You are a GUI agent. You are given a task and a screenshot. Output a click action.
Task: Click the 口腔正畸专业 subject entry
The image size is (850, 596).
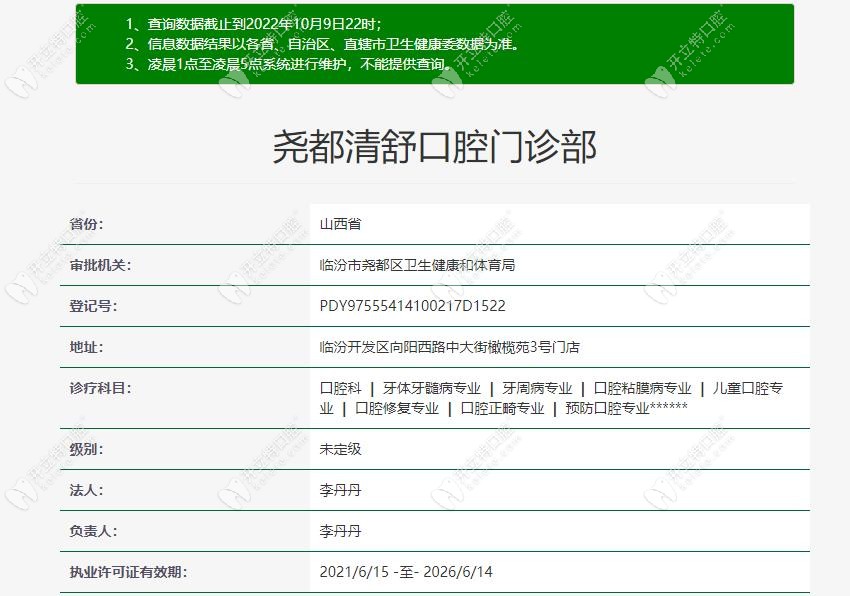(502, 408)
